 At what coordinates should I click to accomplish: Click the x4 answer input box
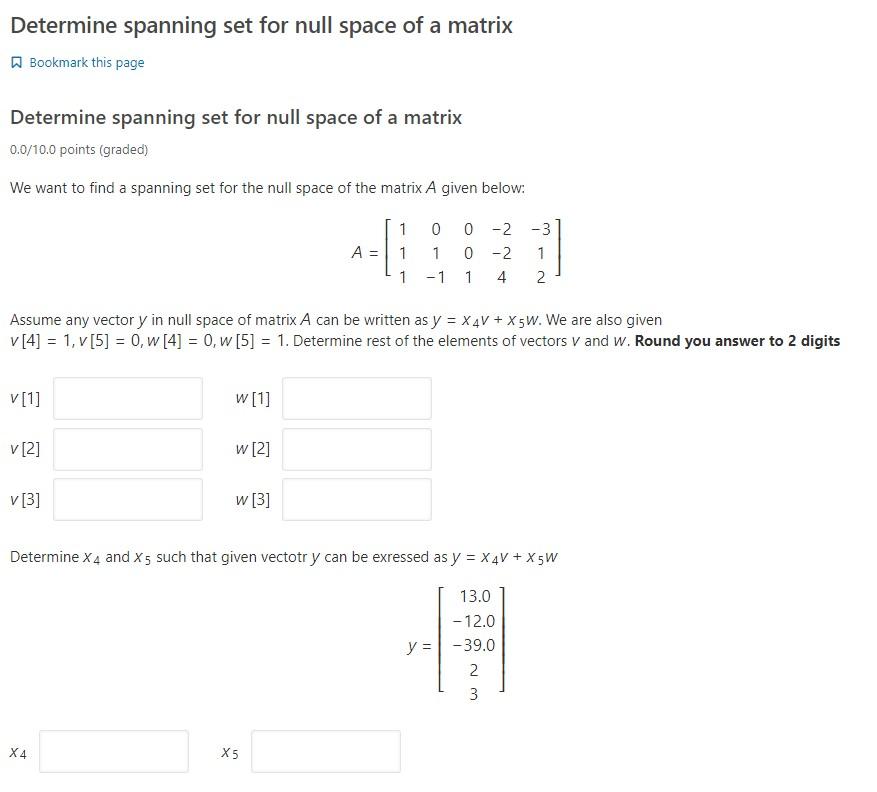[113, 751]
